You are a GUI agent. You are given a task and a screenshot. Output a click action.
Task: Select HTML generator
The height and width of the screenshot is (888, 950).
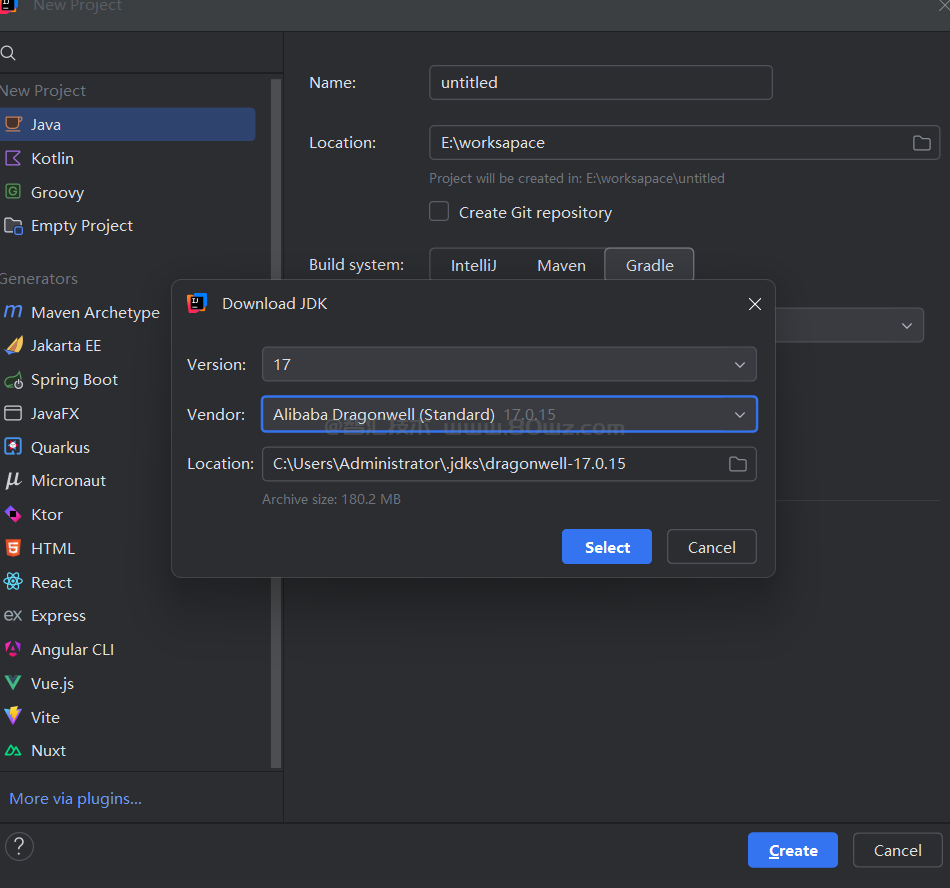tap(85, 548)
